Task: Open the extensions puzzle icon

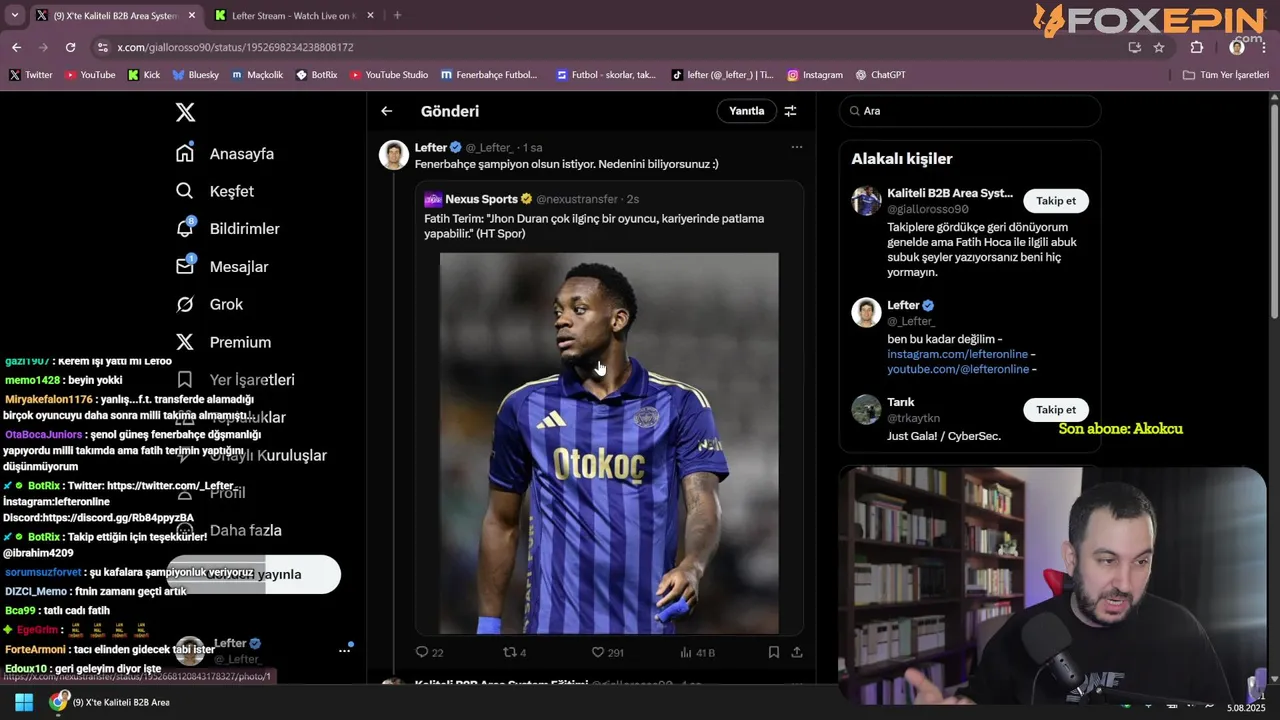Action: 1197,47
